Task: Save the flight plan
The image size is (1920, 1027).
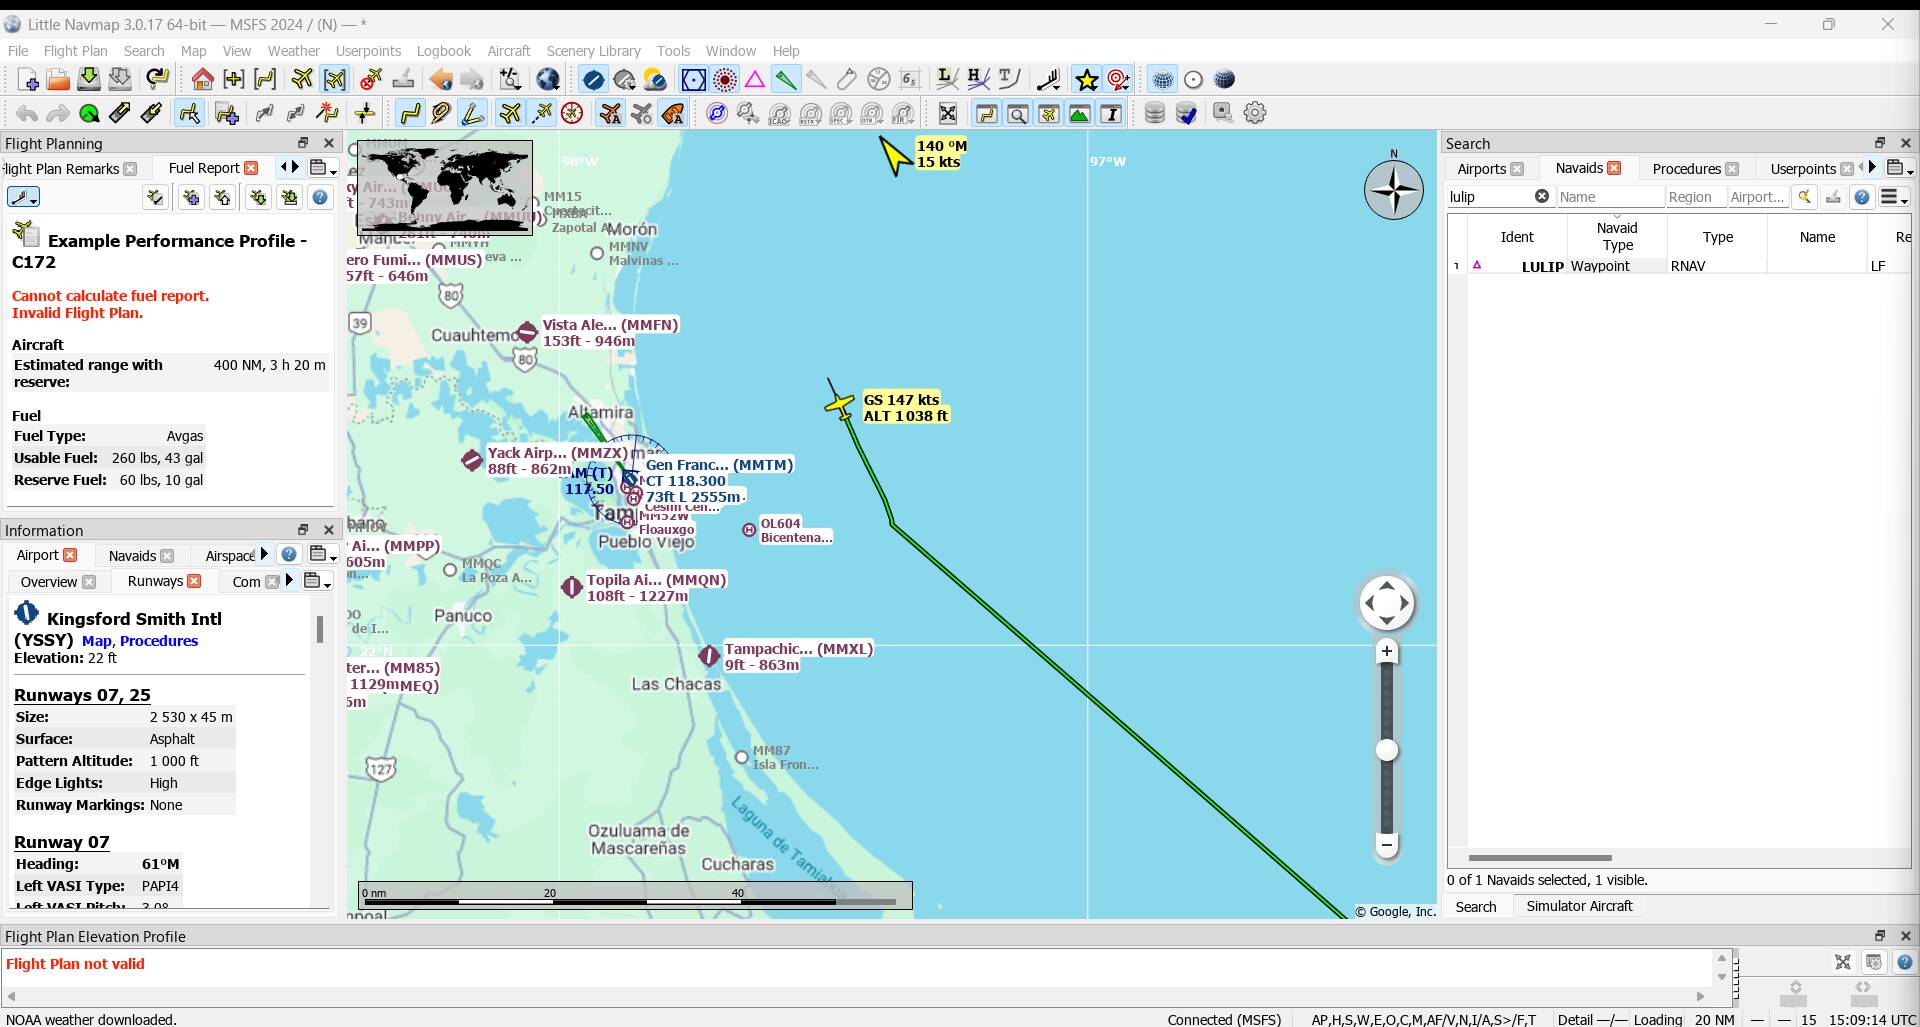Action: click(x=89, y=80)
